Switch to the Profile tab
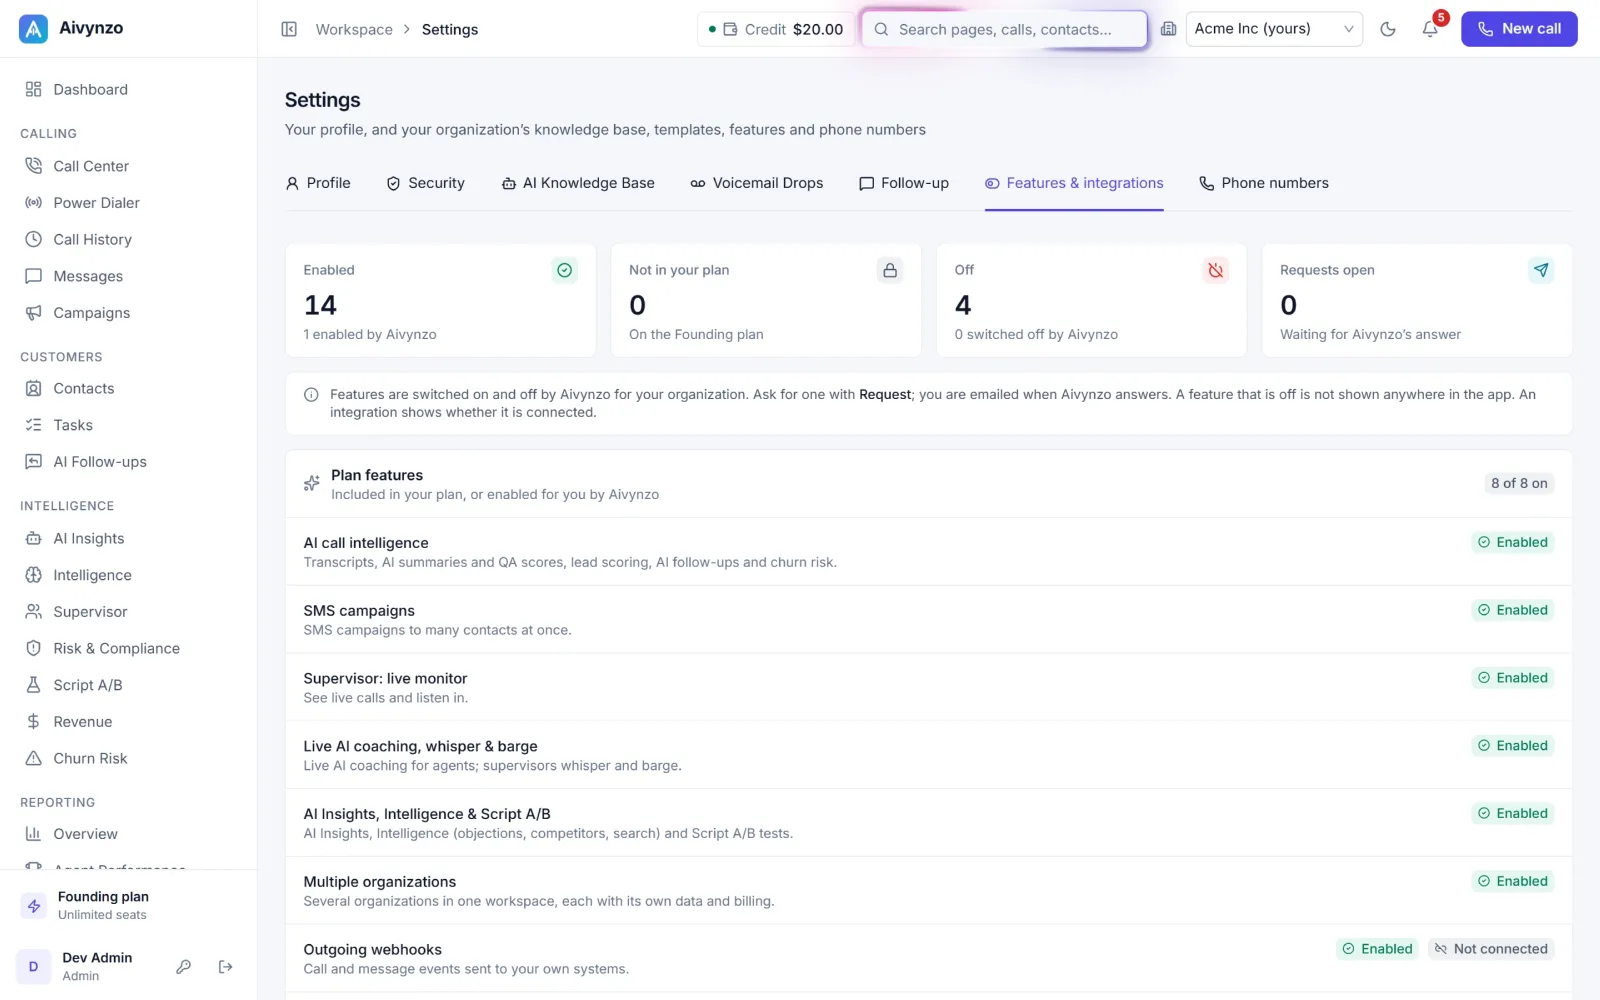Image resolution: width=1600 pixels, height=1000 pixels. tap(318, 183)
